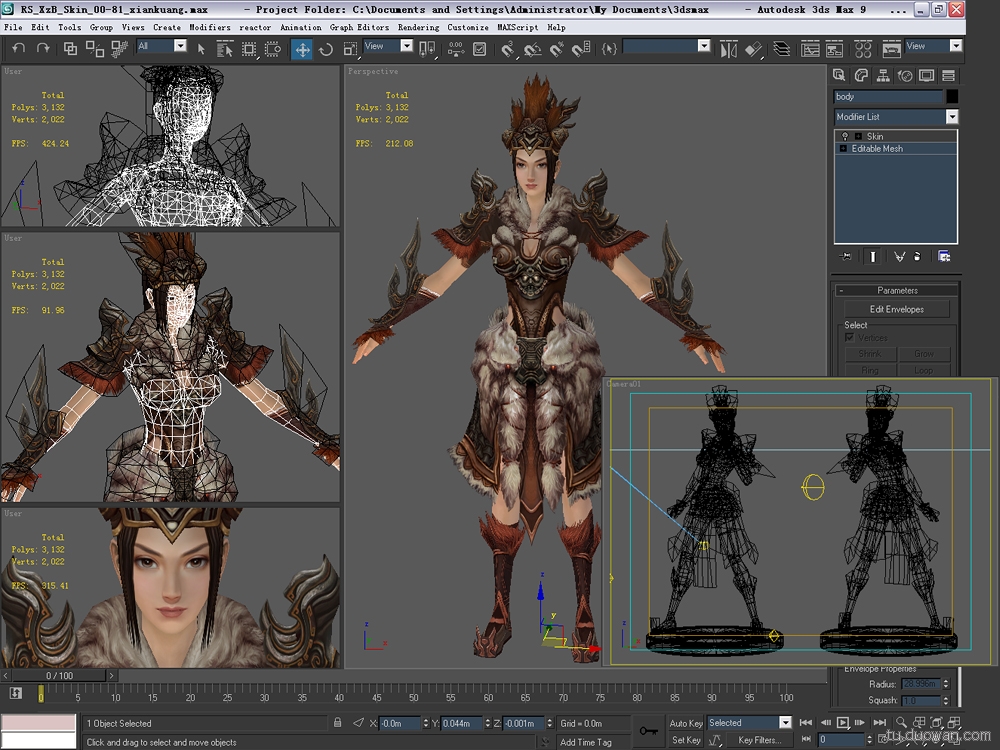Open the Hierarchy command panel tab
This screenshot has height=750, width=1000.
point(885,75)
